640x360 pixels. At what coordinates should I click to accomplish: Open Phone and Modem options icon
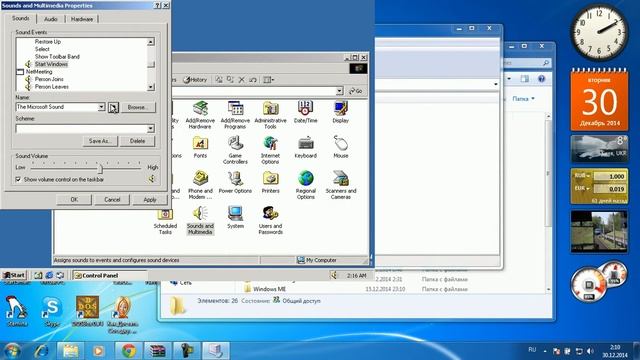tap(200, 185)
